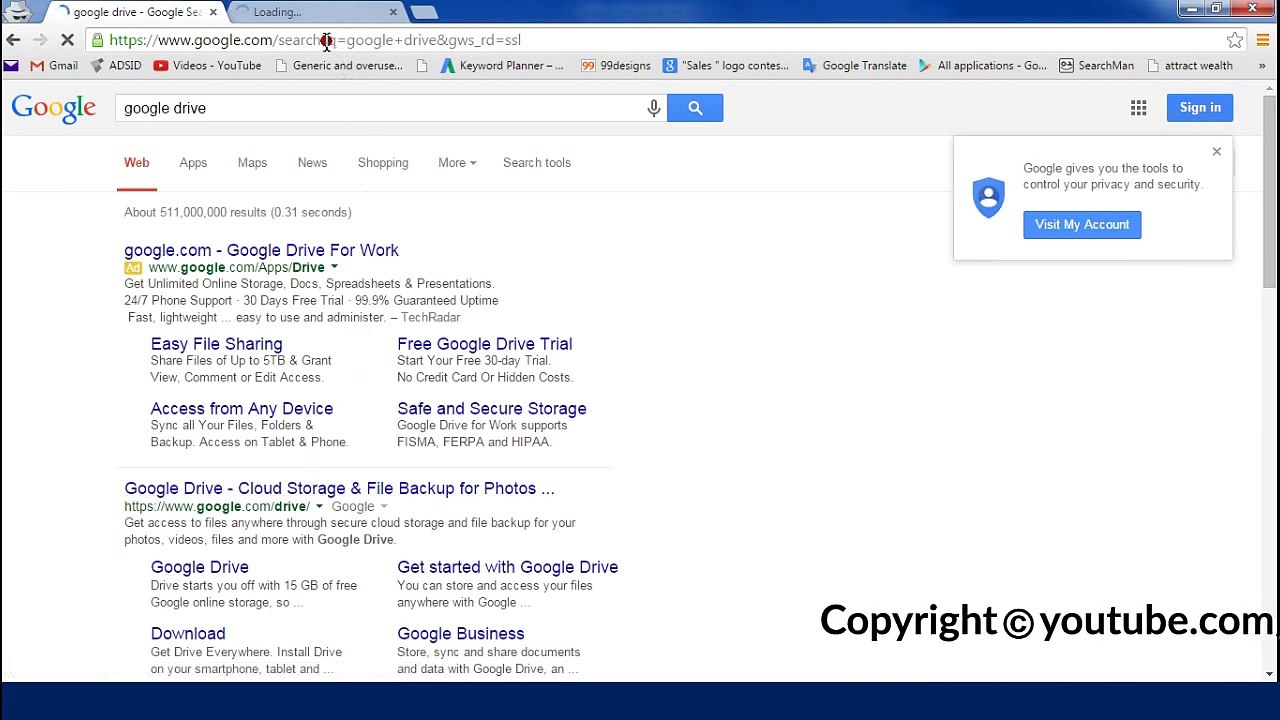
Task: Open the Free Google Drive Trial link
Action: click(485, 344)
